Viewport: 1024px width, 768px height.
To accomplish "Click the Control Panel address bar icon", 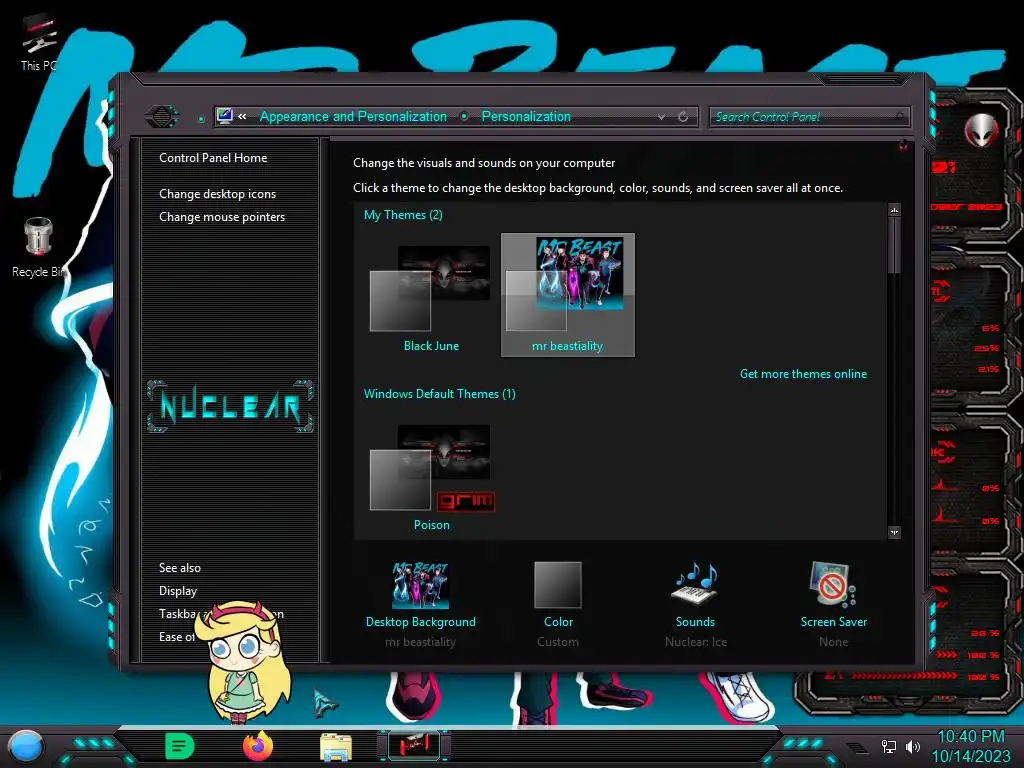I will (x=225, y=116).
